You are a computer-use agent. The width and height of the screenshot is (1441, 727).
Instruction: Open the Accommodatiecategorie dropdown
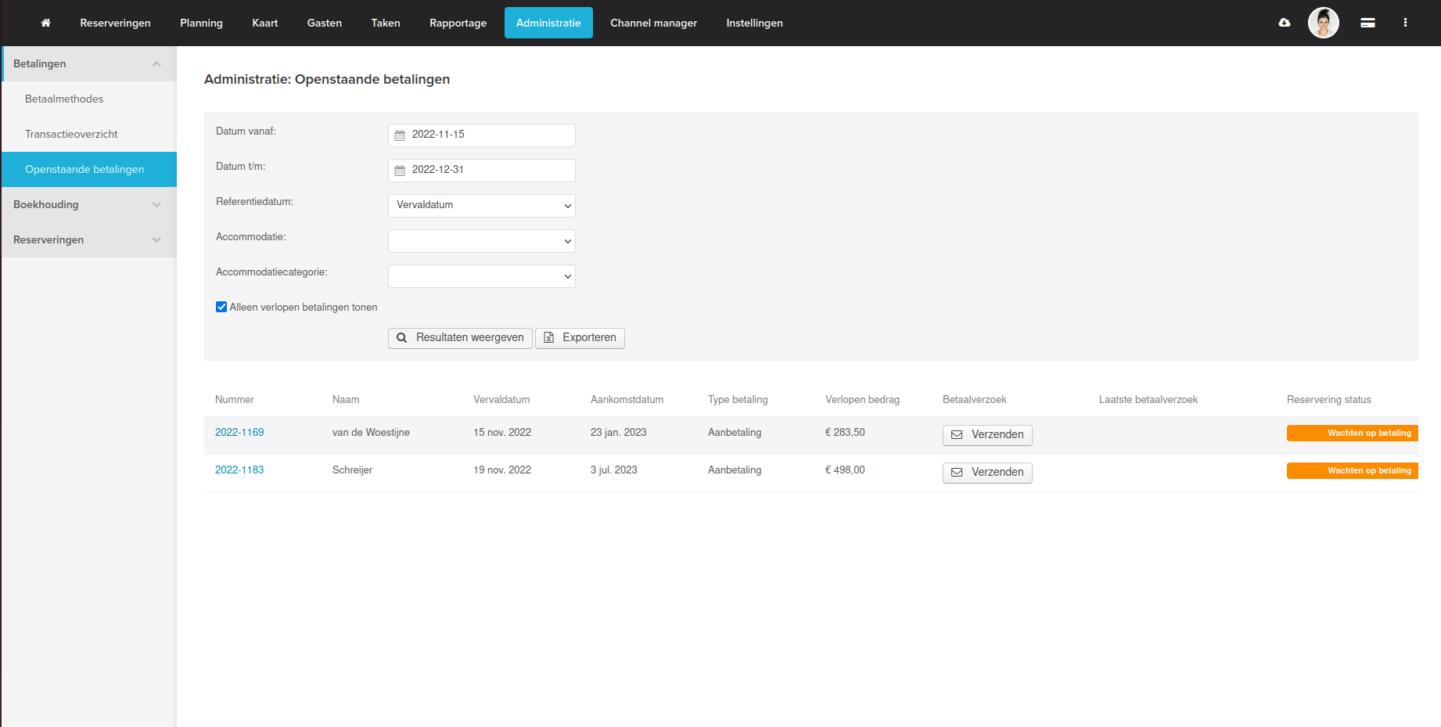click(481, 276)
